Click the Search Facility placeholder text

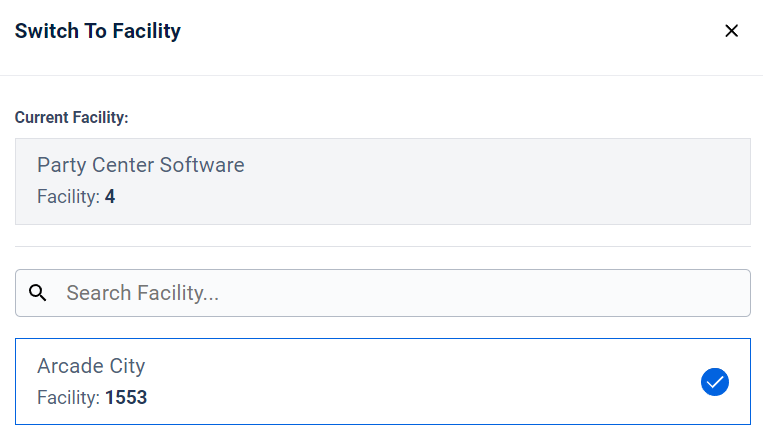[x=143, y=293]
